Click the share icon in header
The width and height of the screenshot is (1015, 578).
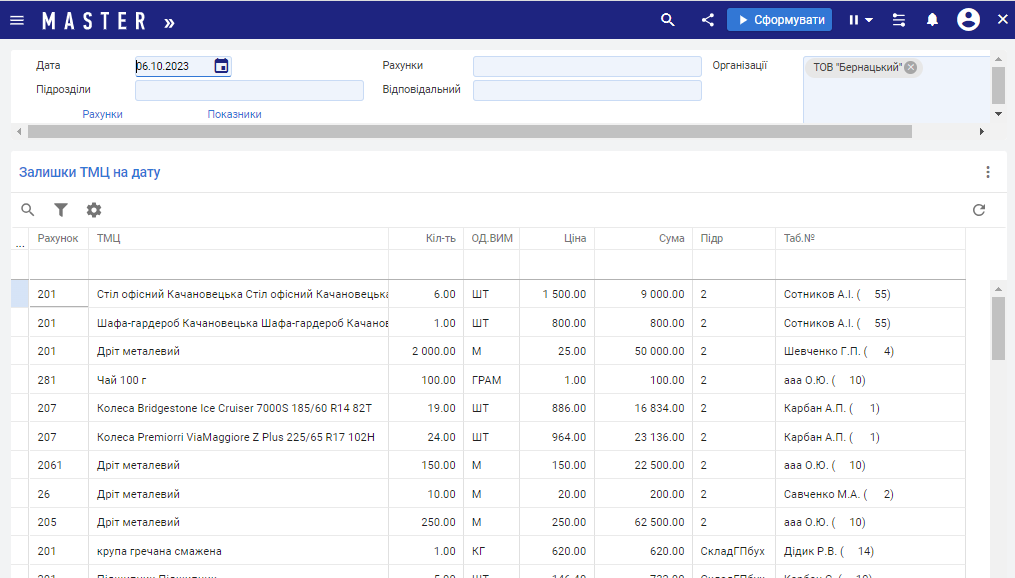pyautogui.click(x=708, y=20)
